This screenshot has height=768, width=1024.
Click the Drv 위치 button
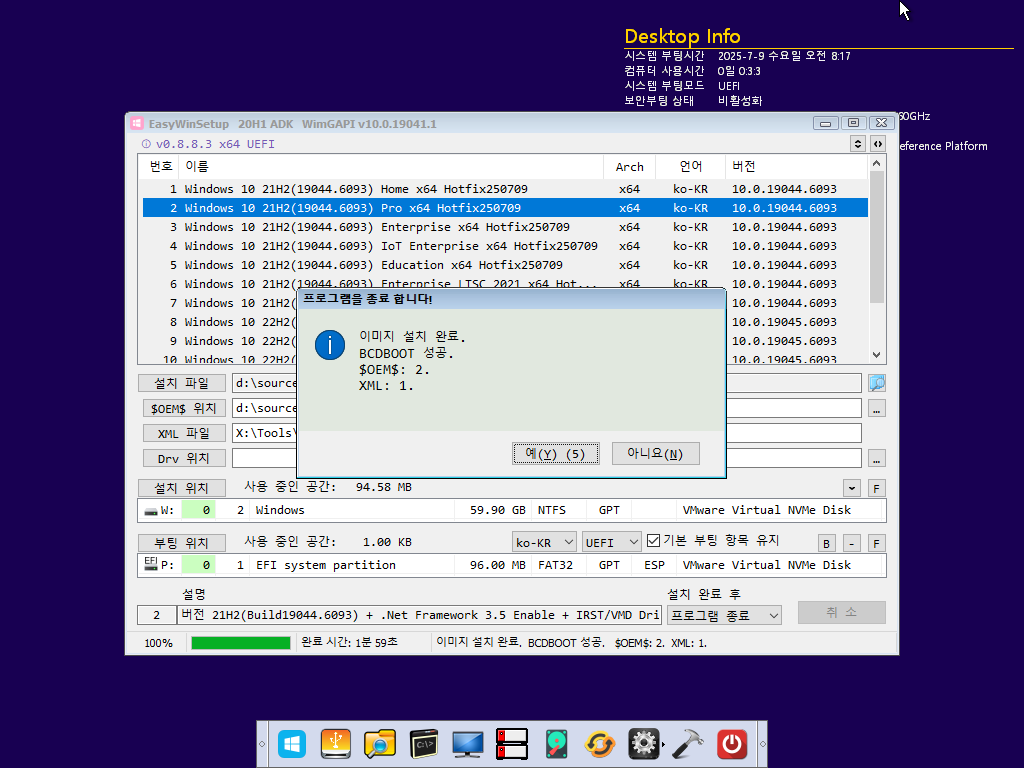tap(184, 458)
